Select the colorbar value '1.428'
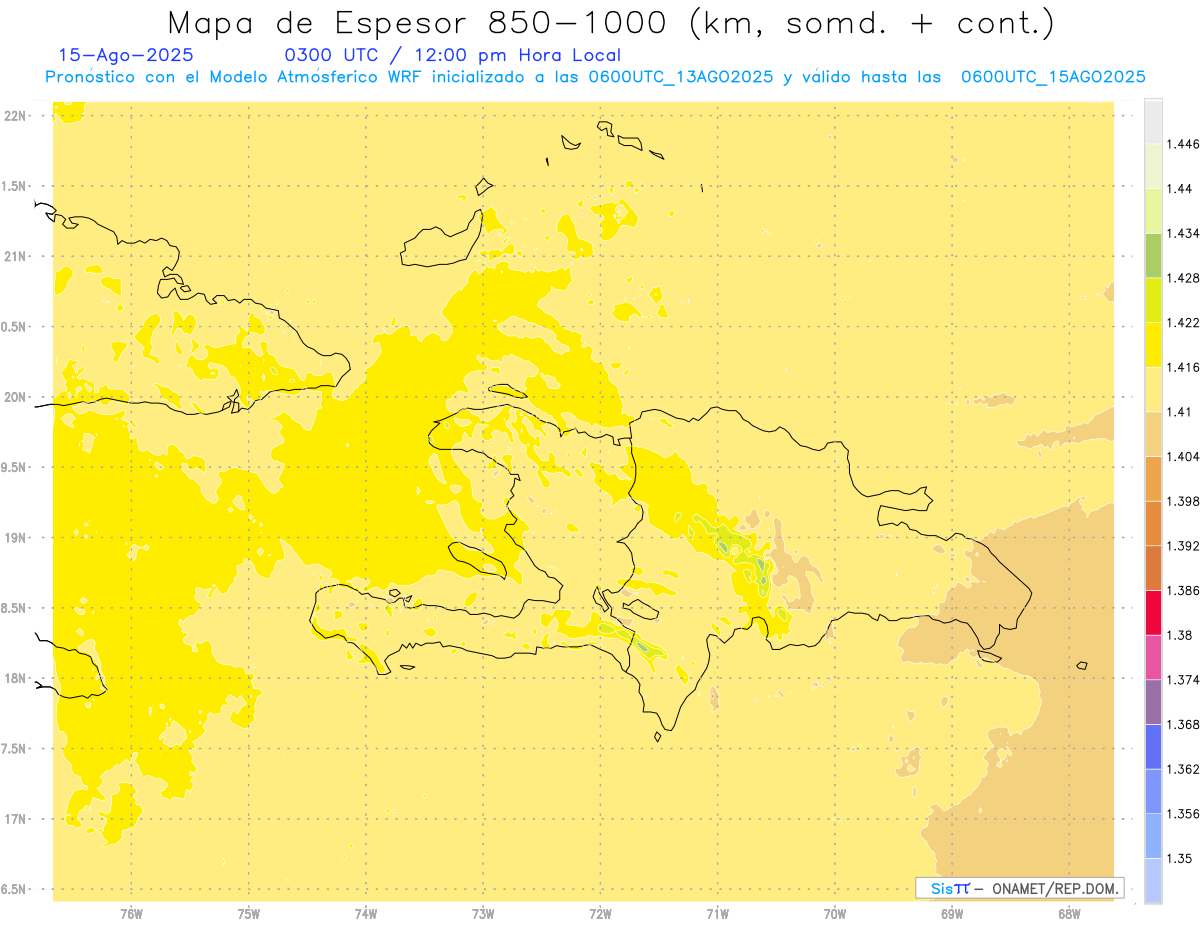The width and height of the screenshot is (1200, 927). tap(1185, 278)
